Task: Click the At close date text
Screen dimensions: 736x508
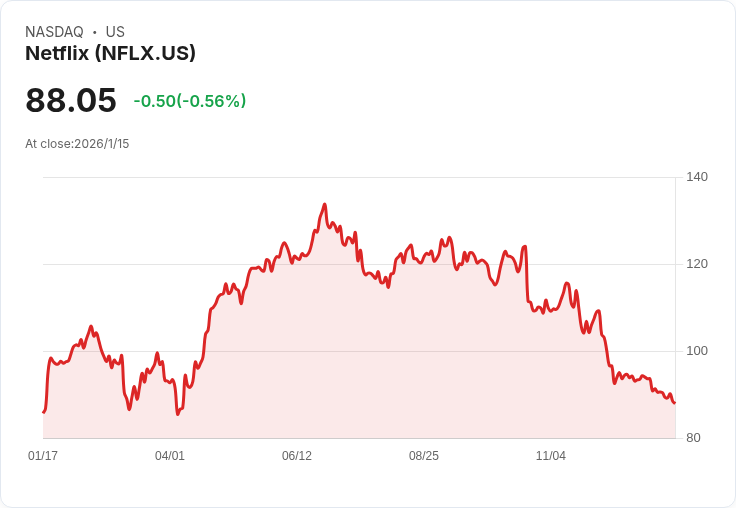Action: coord(77,144)
